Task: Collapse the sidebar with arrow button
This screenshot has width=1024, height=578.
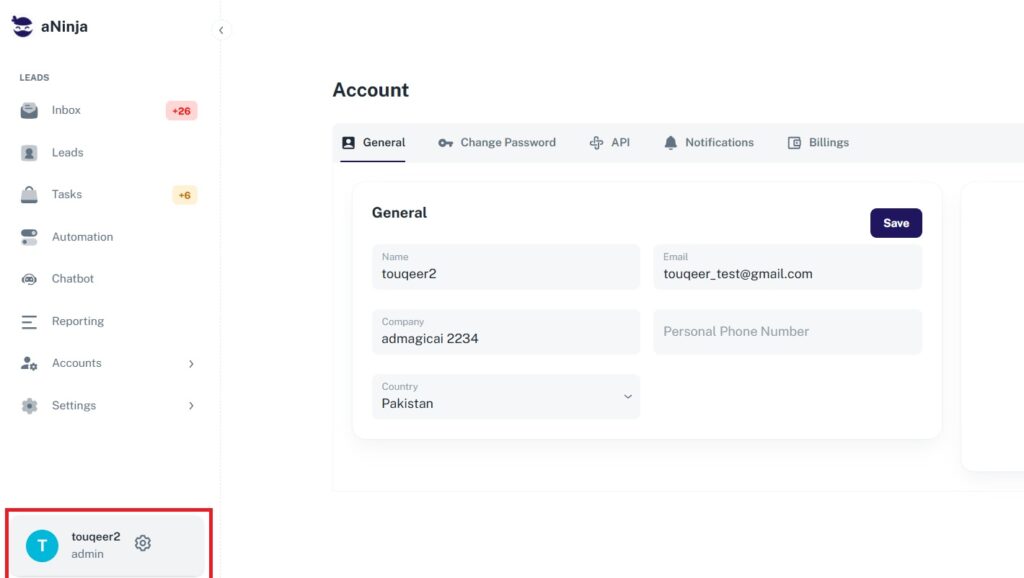Action: pyautogui.click(x=221, y=30)
